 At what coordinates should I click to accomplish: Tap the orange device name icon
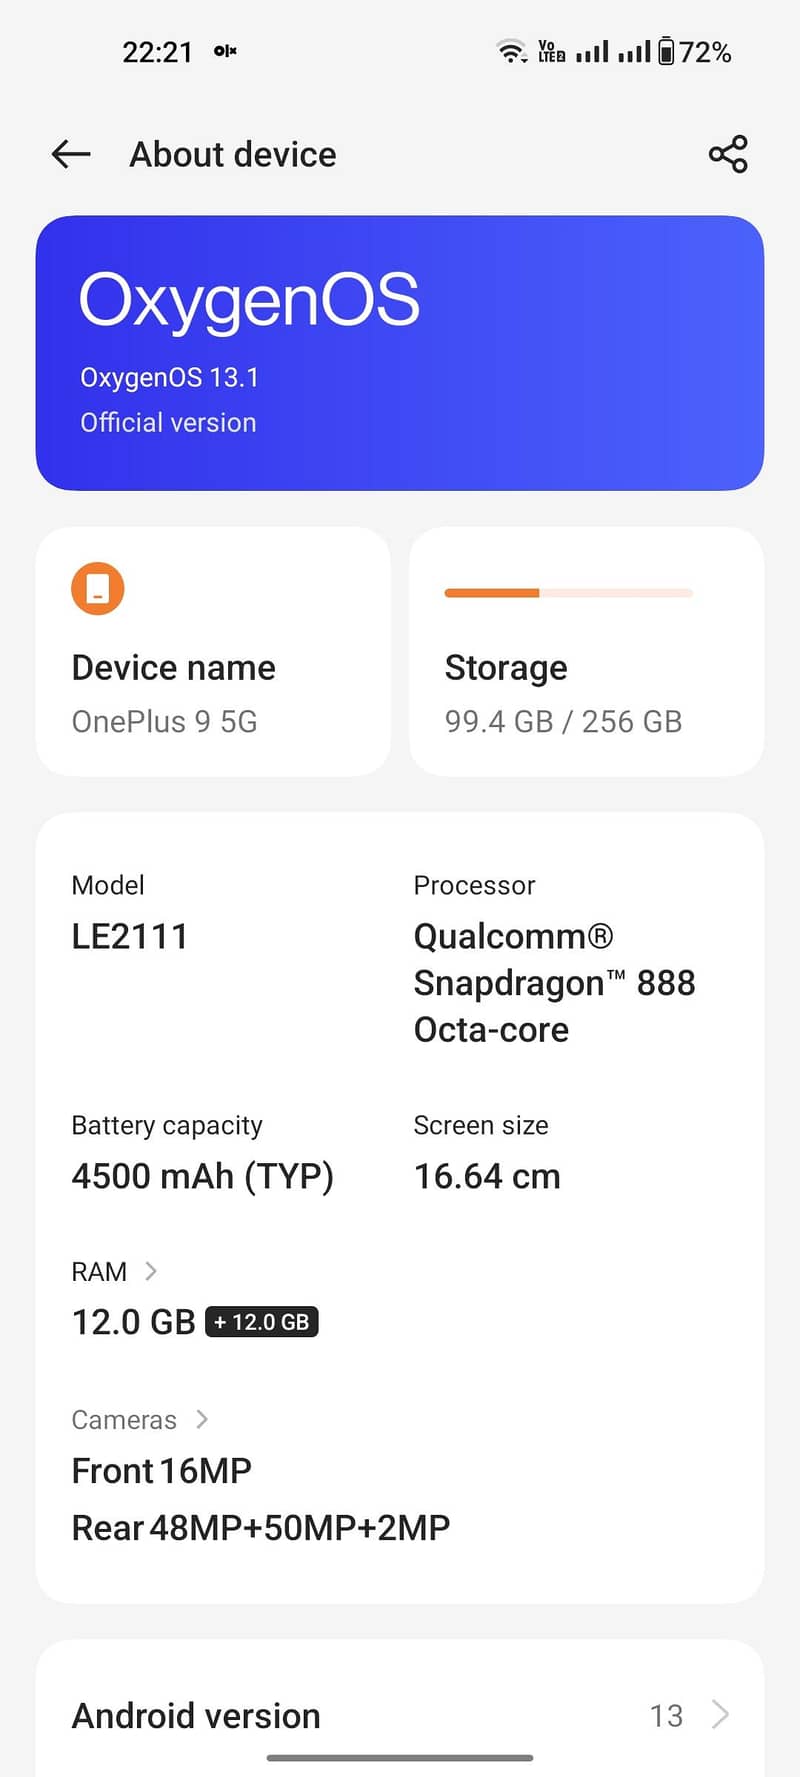(x=98, y=588)
